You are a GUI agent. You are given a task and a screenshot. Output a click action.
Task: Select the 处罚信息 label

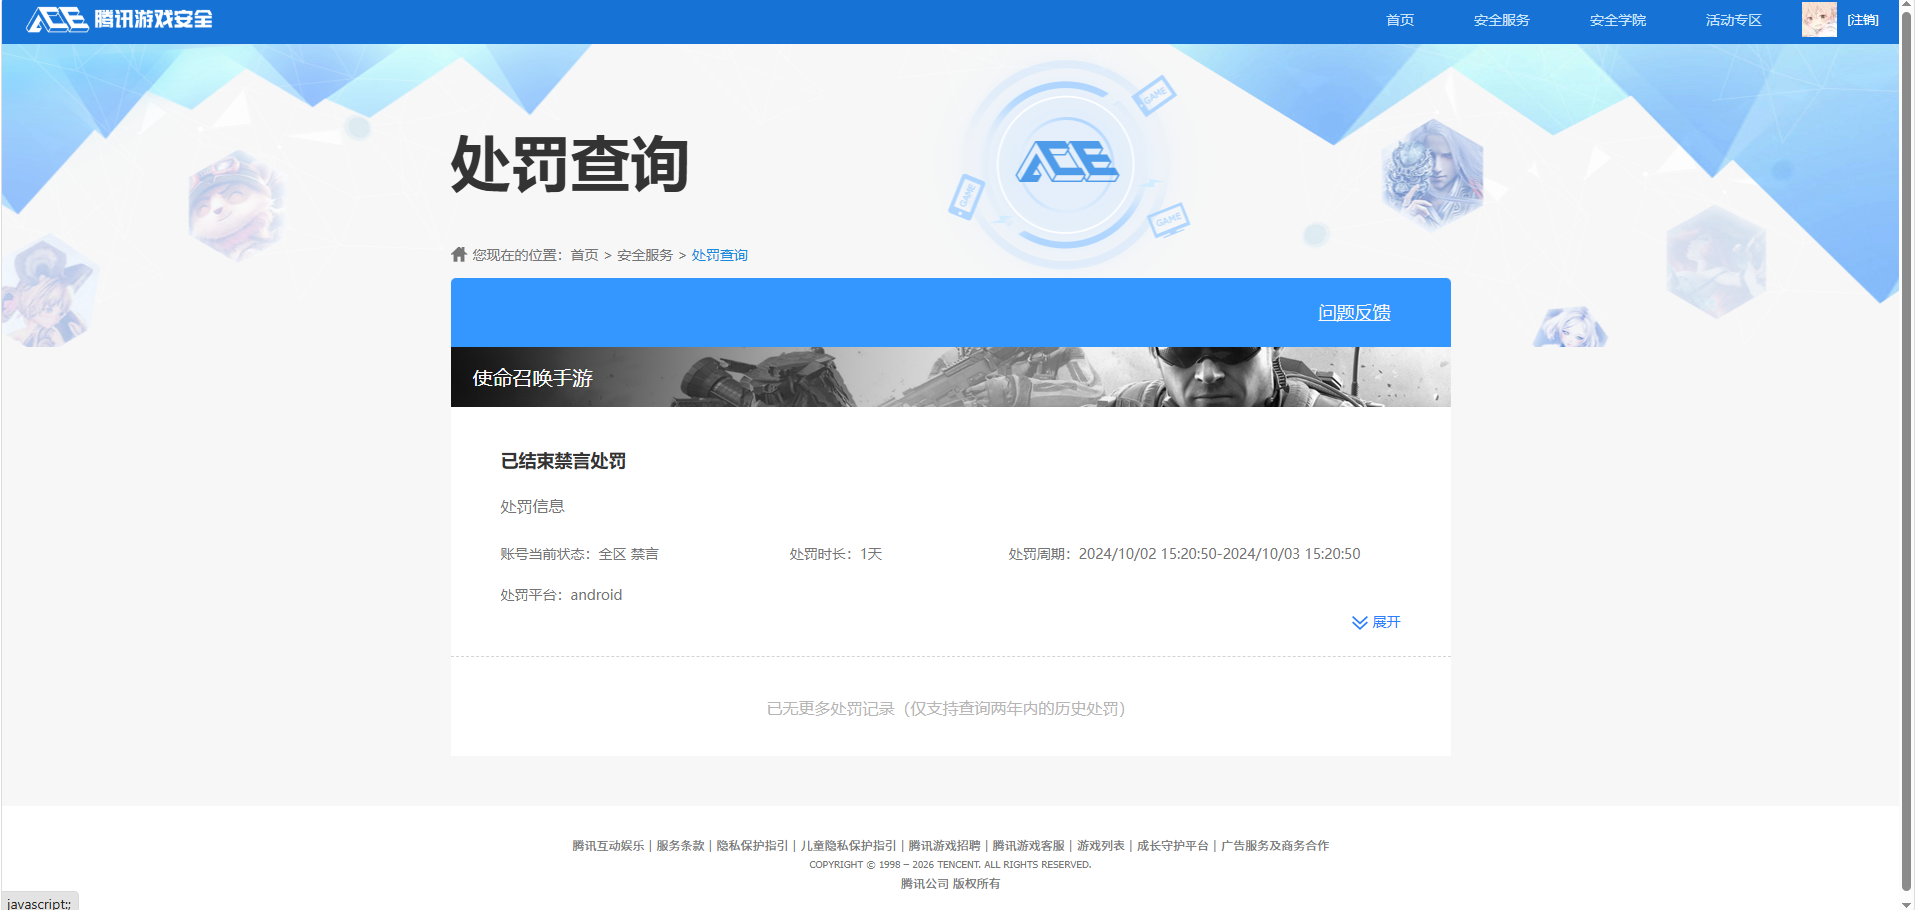click(532, 507)
